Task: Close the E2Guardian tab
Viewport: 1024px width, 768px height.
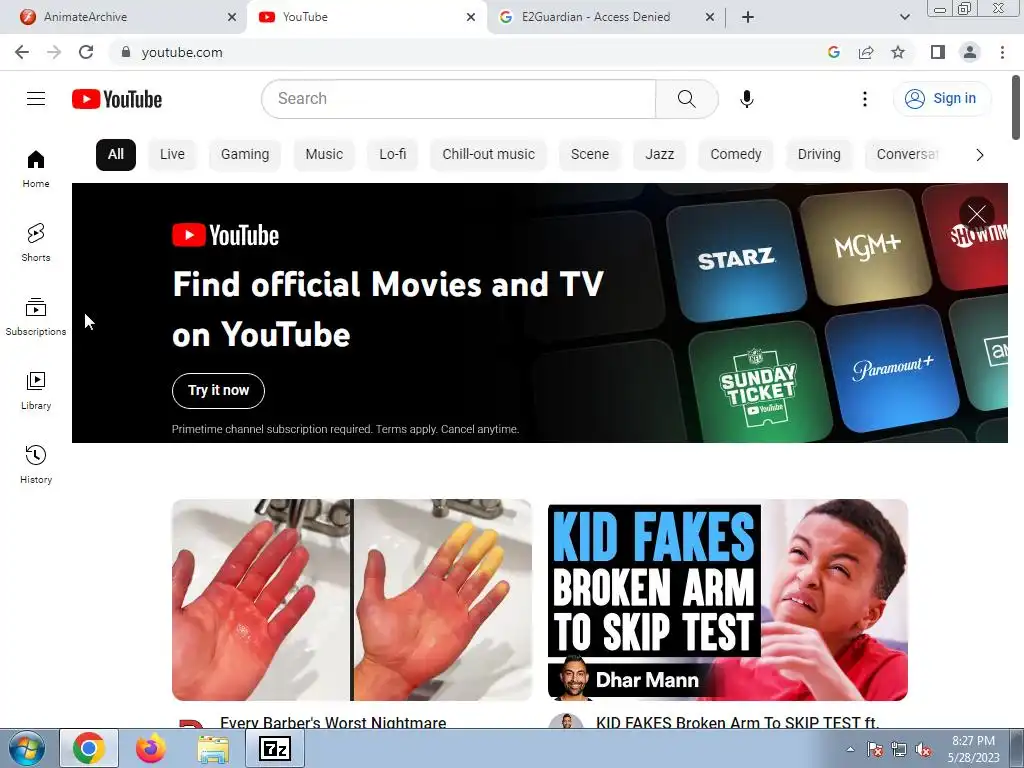Action: point(710,17)
